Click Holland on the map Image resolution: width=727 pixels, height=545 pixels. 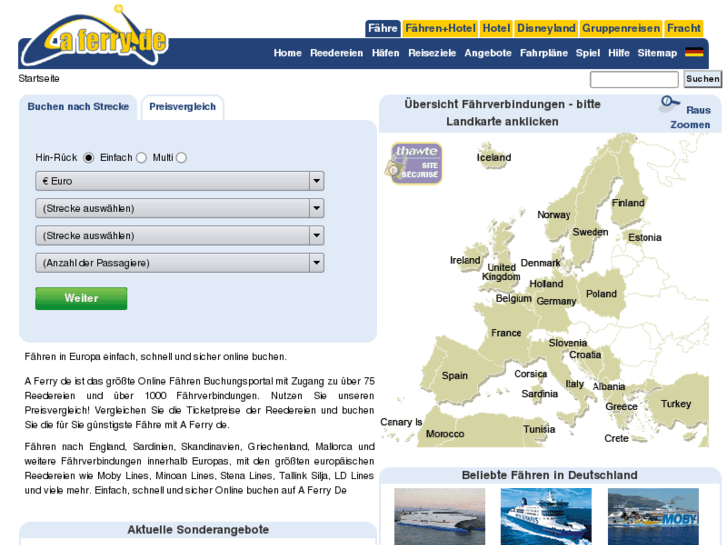[546, 284]
